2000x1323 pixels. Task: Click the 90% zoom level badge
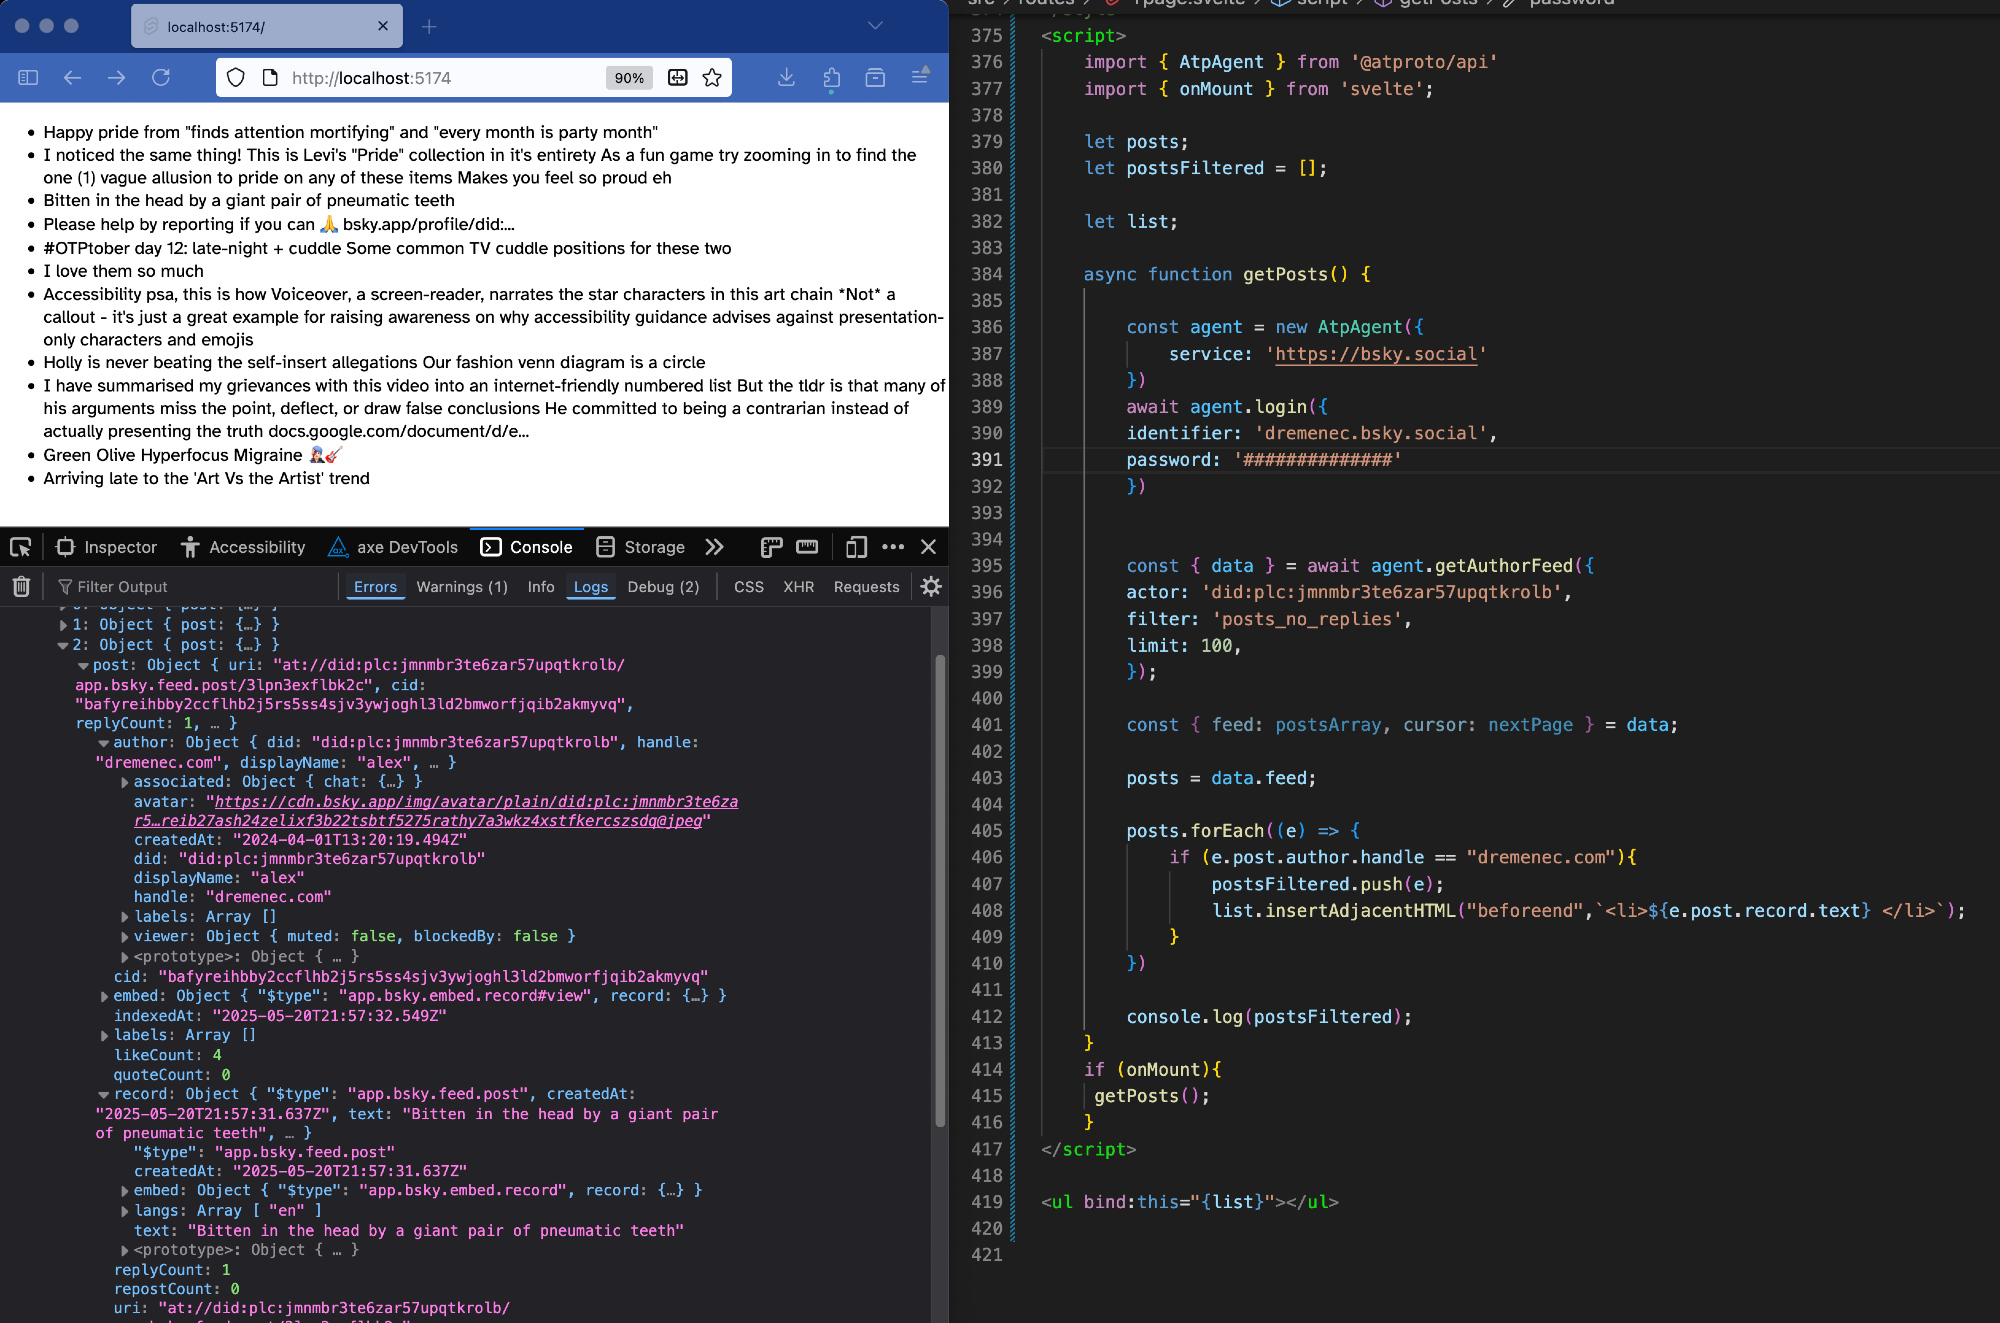(x=629, y=78)
